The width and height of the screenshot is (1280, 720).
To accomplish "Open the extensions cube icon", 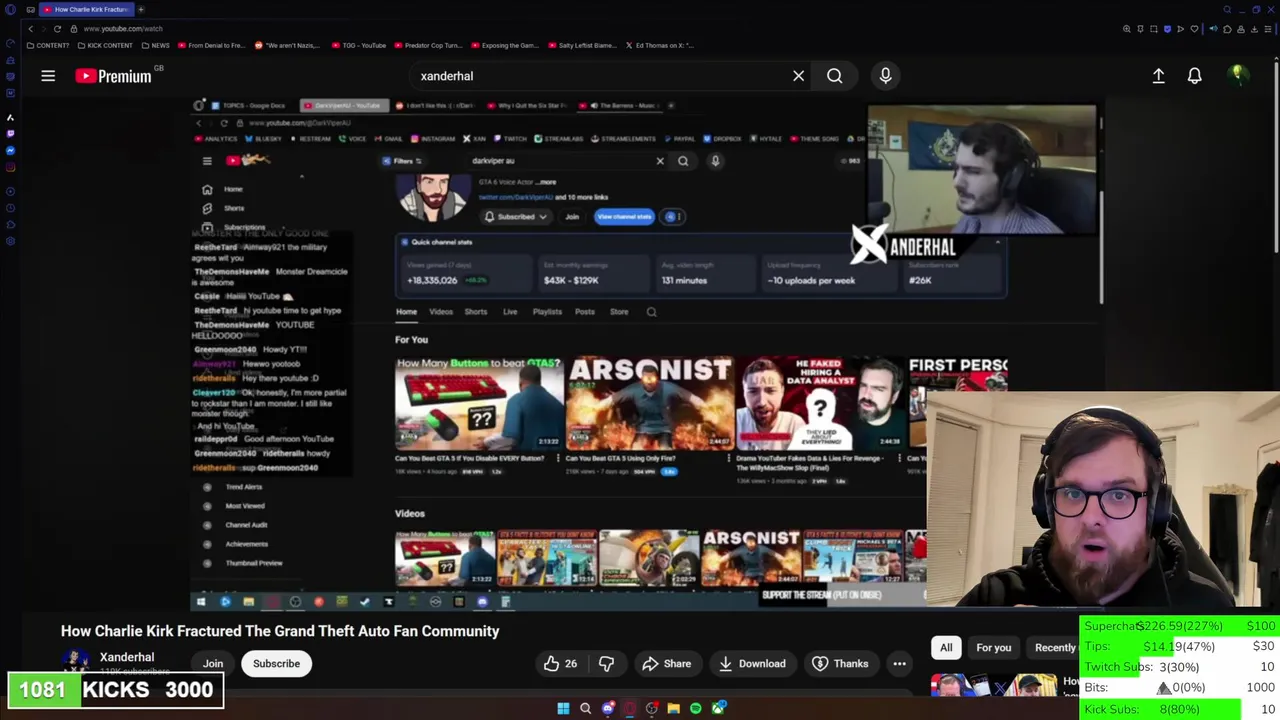I will pos(1227,29).
